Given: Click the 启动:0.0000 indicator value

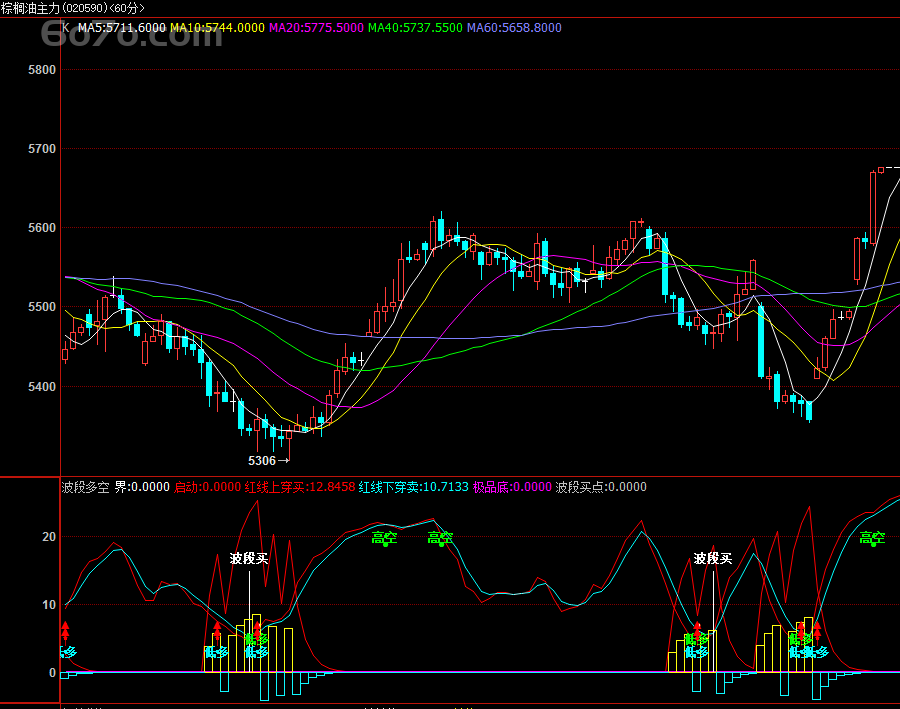Looking at the screenshot, I should [207, 487].
